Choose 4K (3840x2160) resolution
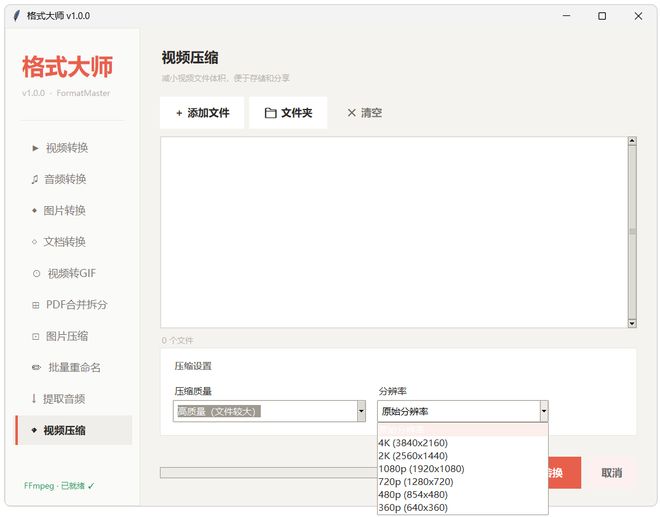Viewport: 660px width, 517px height. (x=463, y=443)
